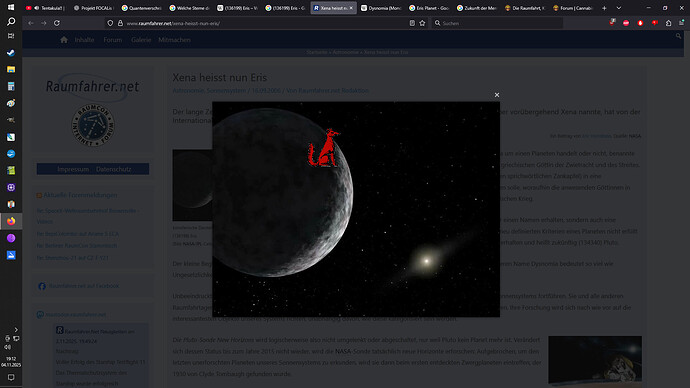Switch to Firefox in the taskbar
Viewport: 690px width, 388px height.
[x=11, y=221]
